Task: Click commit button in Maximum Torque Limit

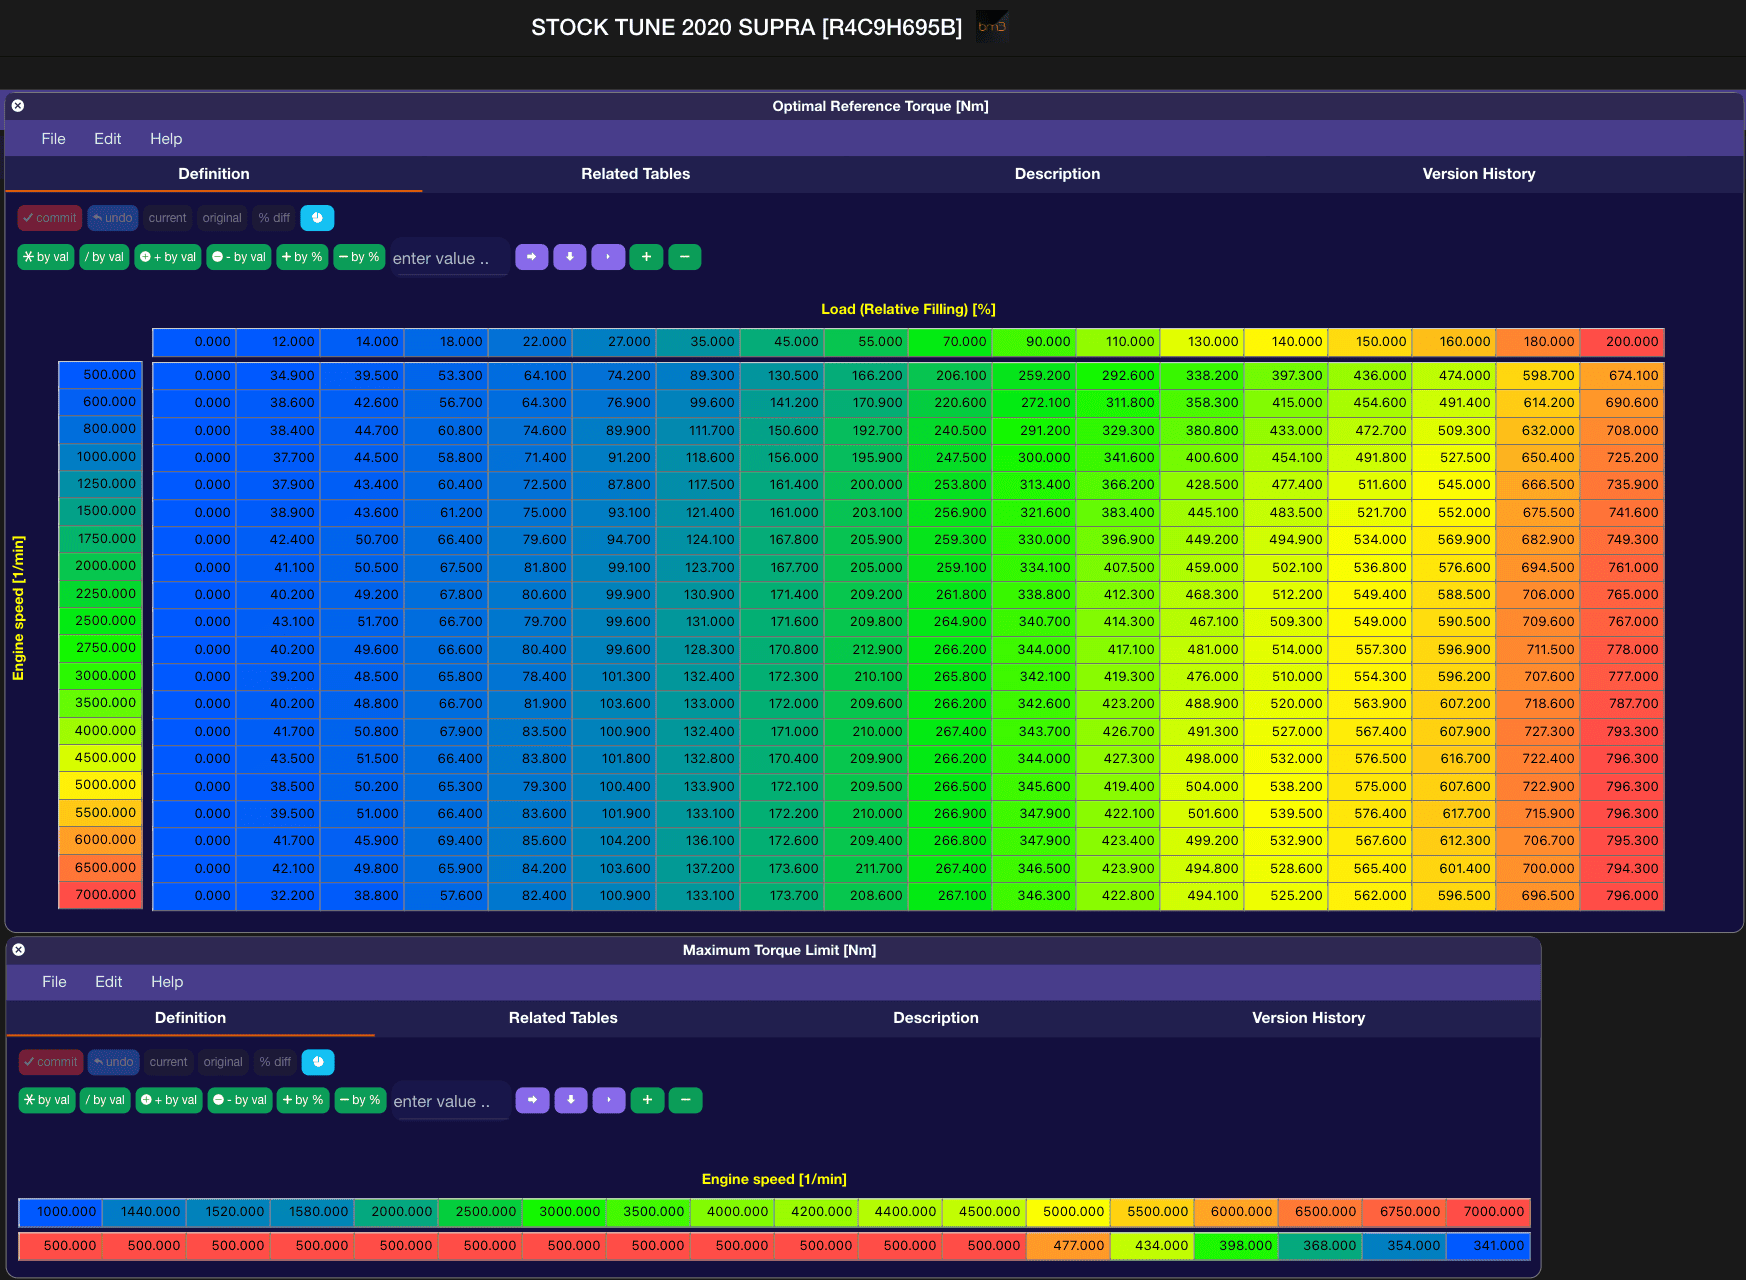Action: (51, 1062)
